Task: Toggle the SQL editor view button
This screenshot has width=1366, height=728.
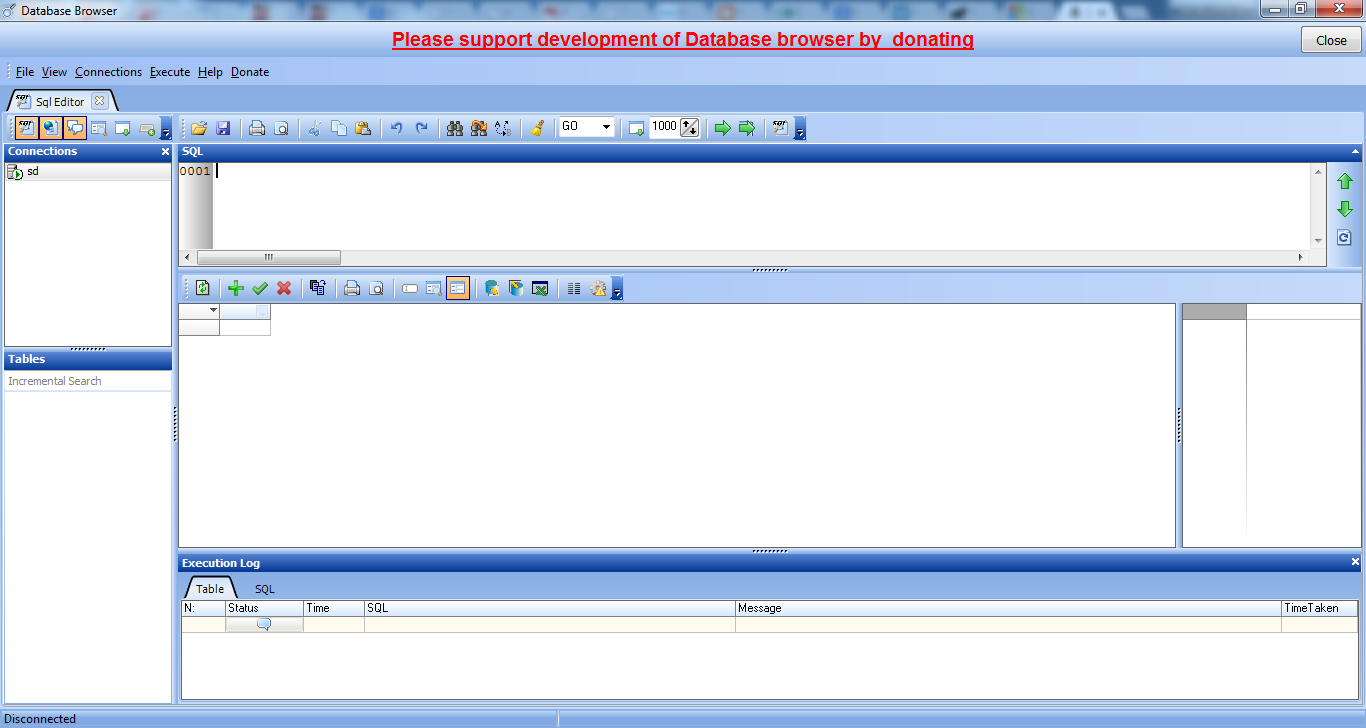Action: point(26,128)
